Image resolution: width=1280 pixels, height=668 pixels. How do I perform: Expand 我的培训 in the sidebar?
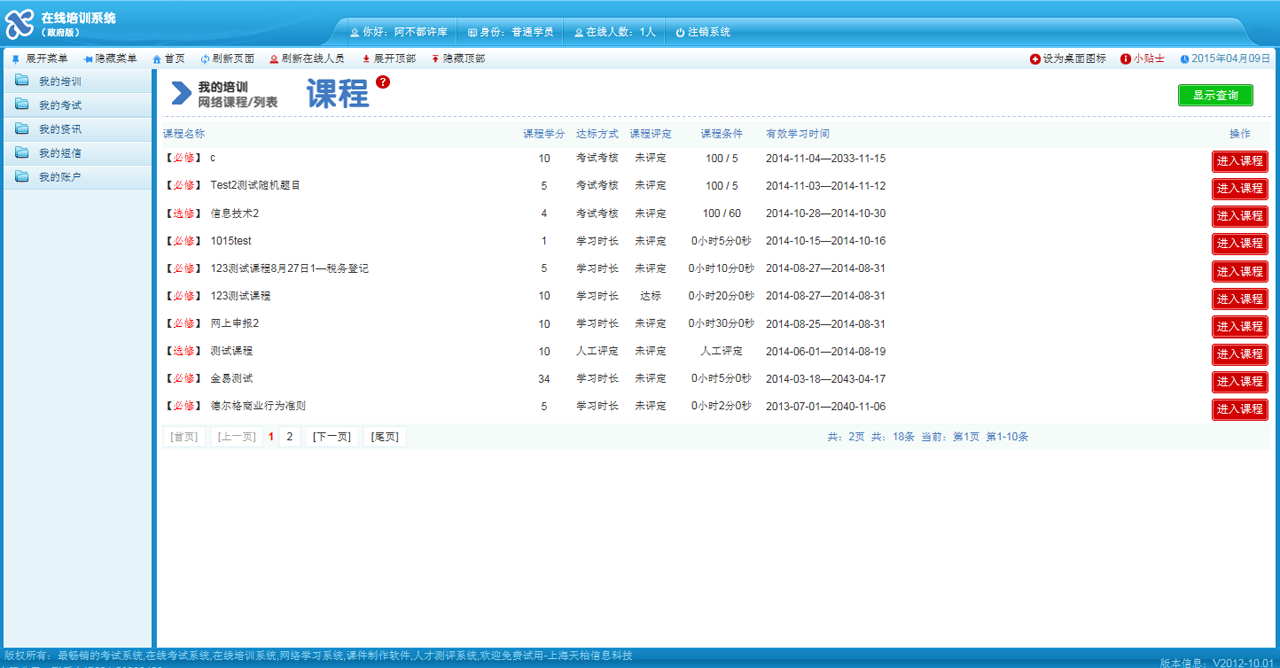[60, 81]
